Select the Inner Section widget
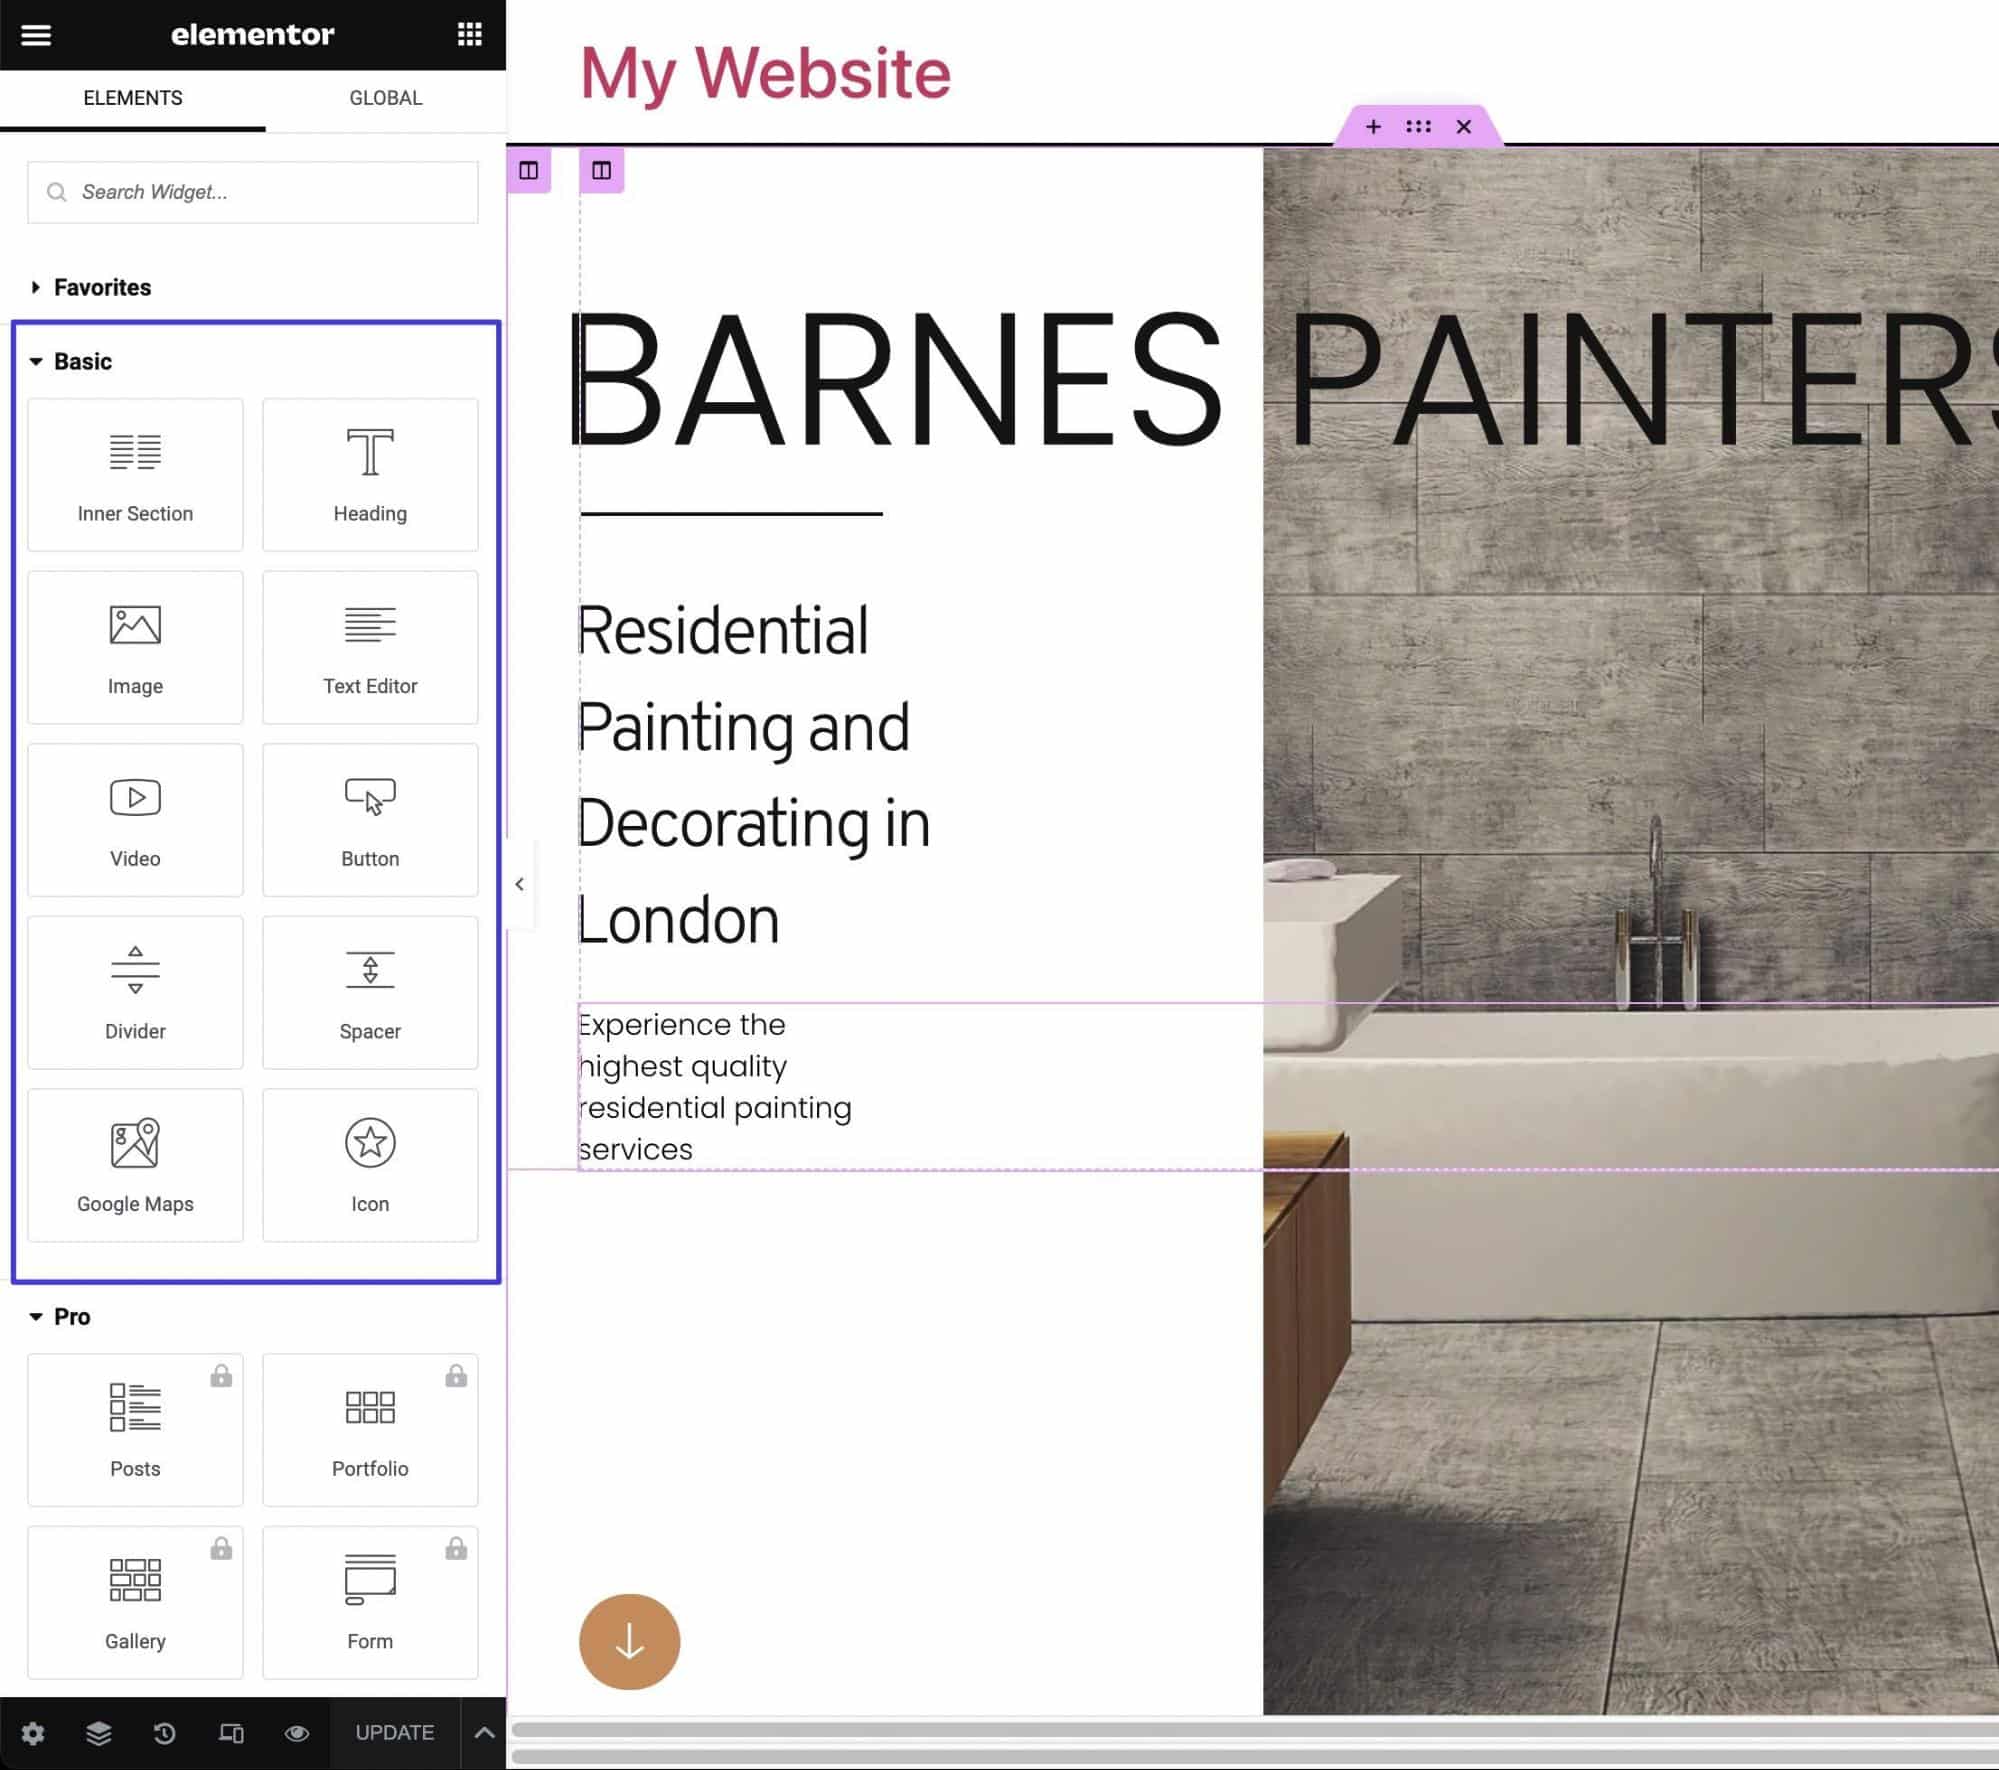Screen dimensions: 1999x1770 point(135,475)
